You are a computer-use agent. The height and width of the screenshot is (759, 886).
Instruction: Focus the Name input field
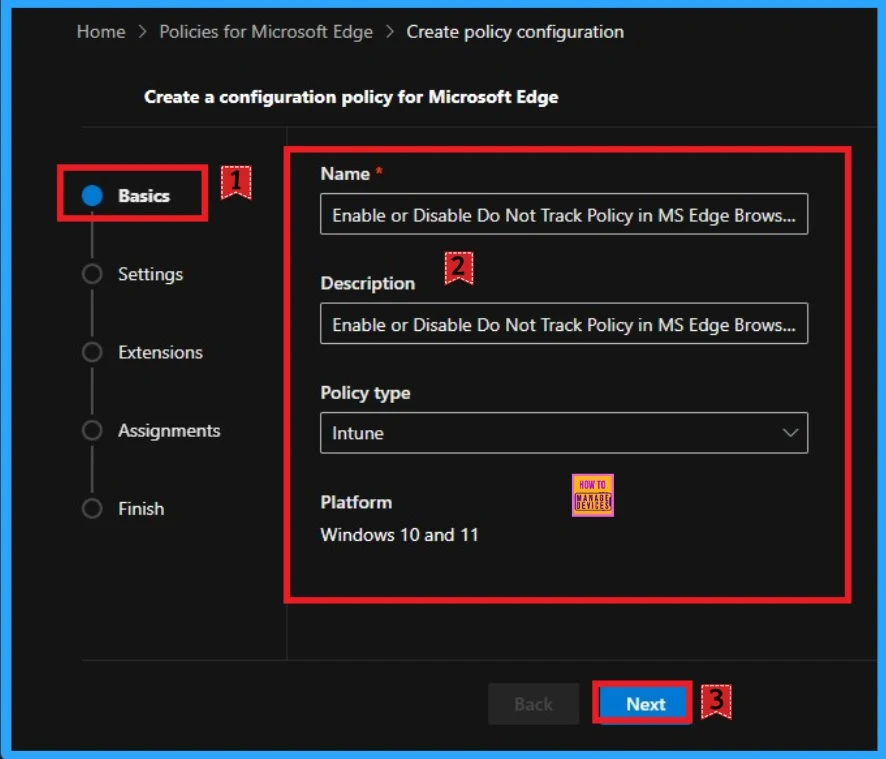564,214
